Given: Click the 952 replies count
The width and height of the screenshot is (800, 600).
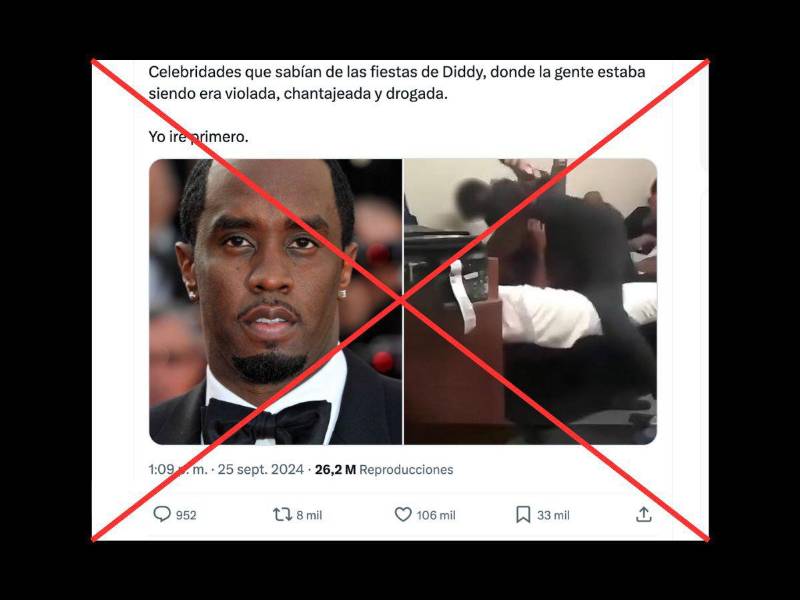Looking at the screenshot, I should pos(186,515).
